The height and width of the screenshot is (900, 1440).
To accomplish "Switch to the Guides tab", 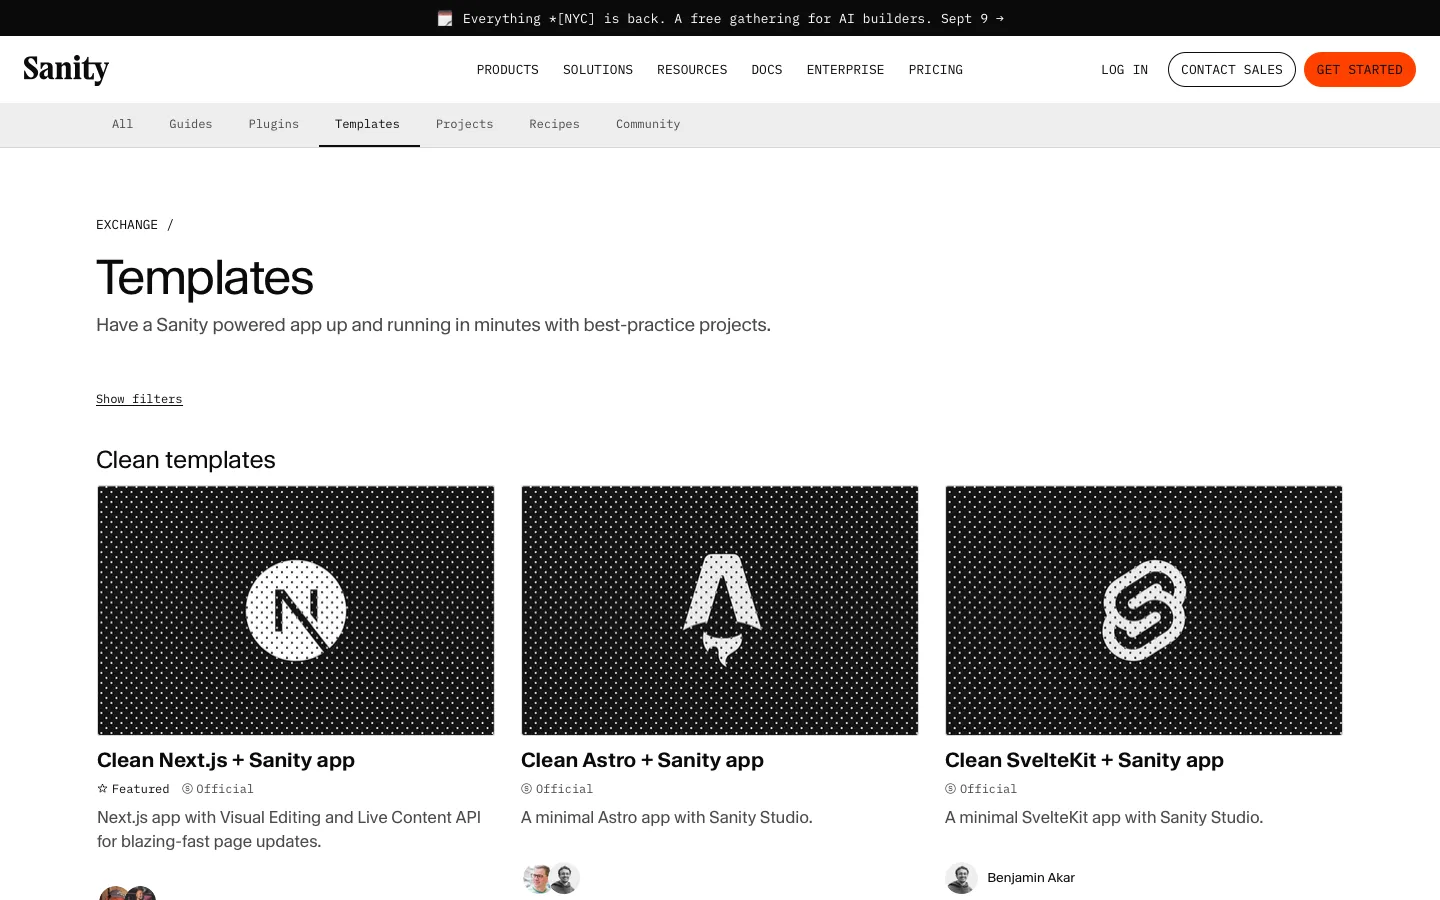I will click(191, 124).
